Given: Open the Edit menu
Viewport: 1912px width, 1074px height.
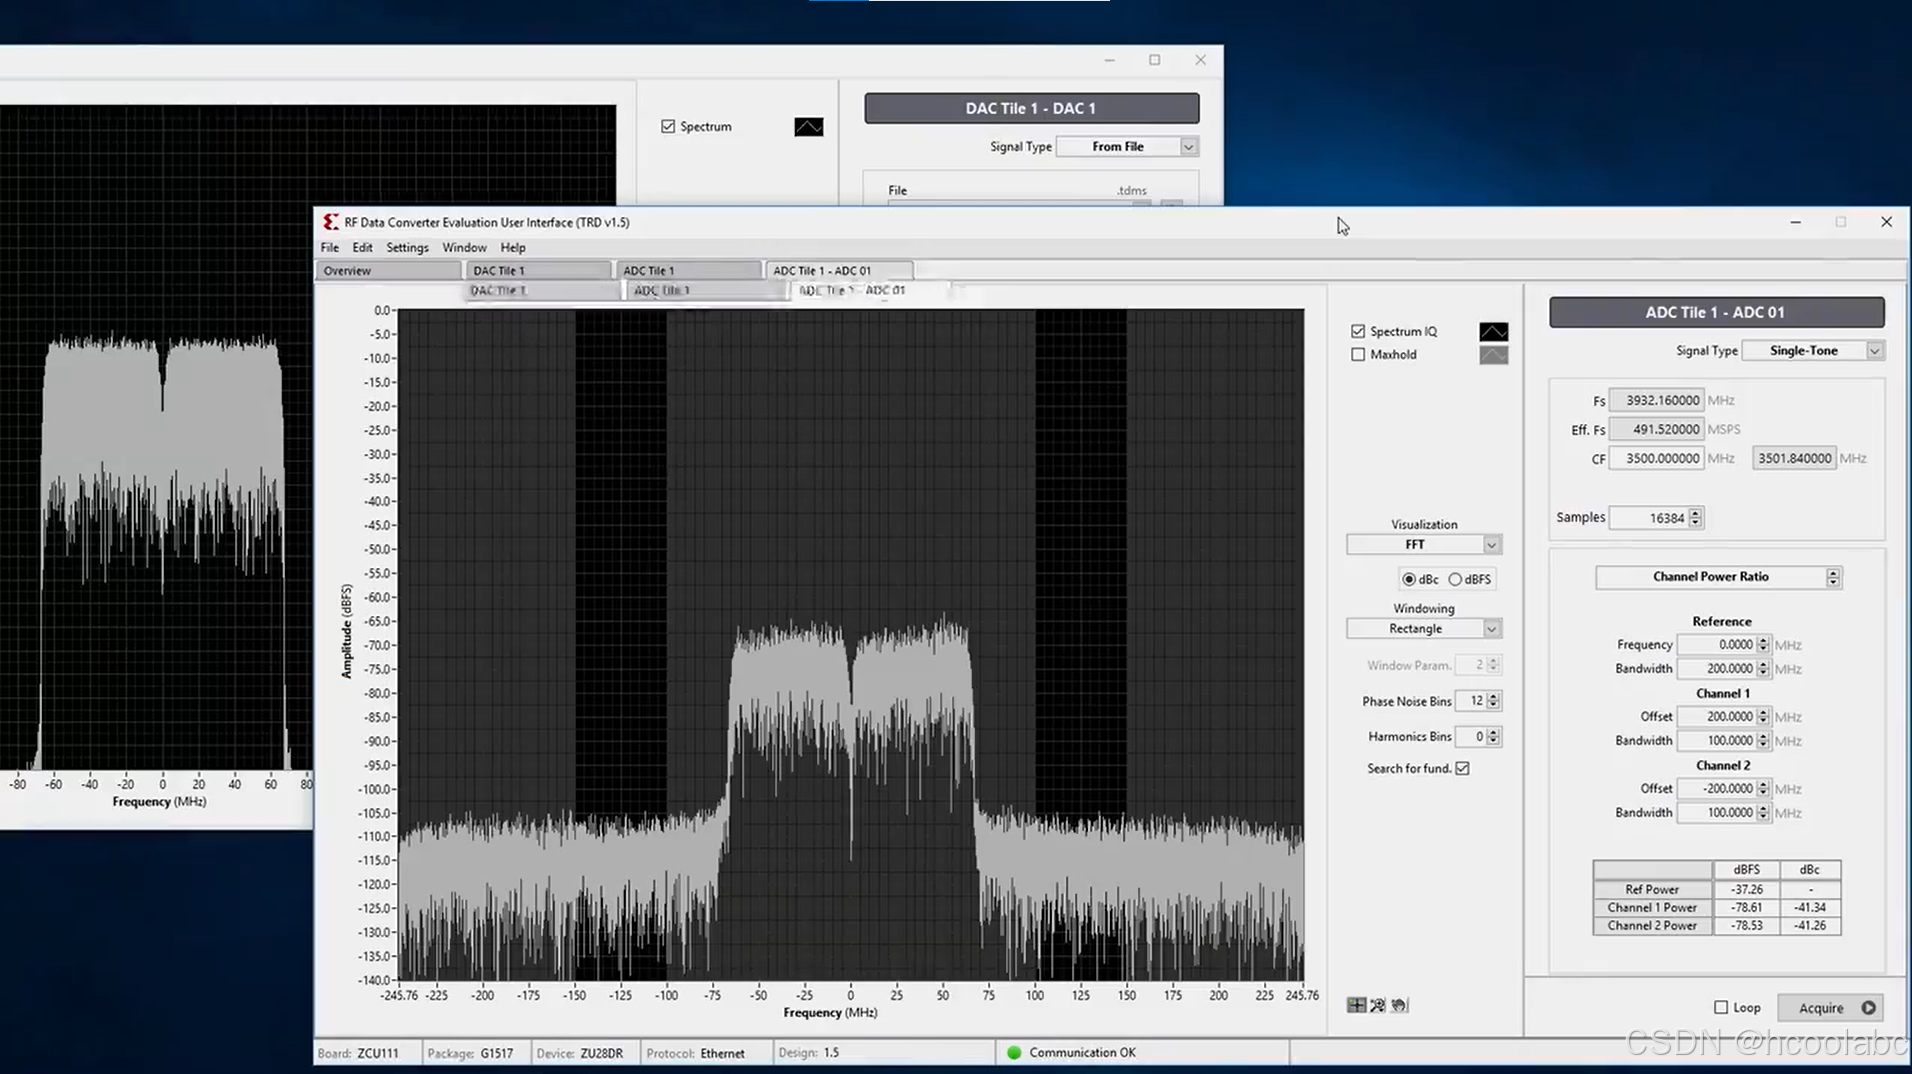Looking at the screenshot, I should [362, 247].
